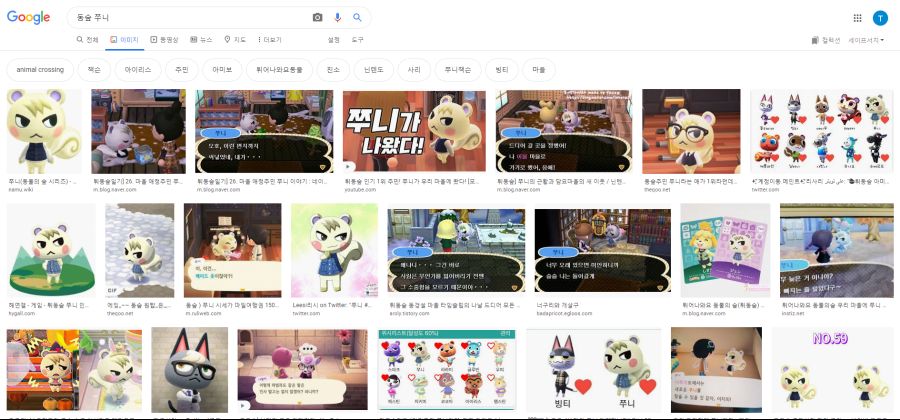
Task: Start a search by image with camera icon
Action: click(317, 18)
